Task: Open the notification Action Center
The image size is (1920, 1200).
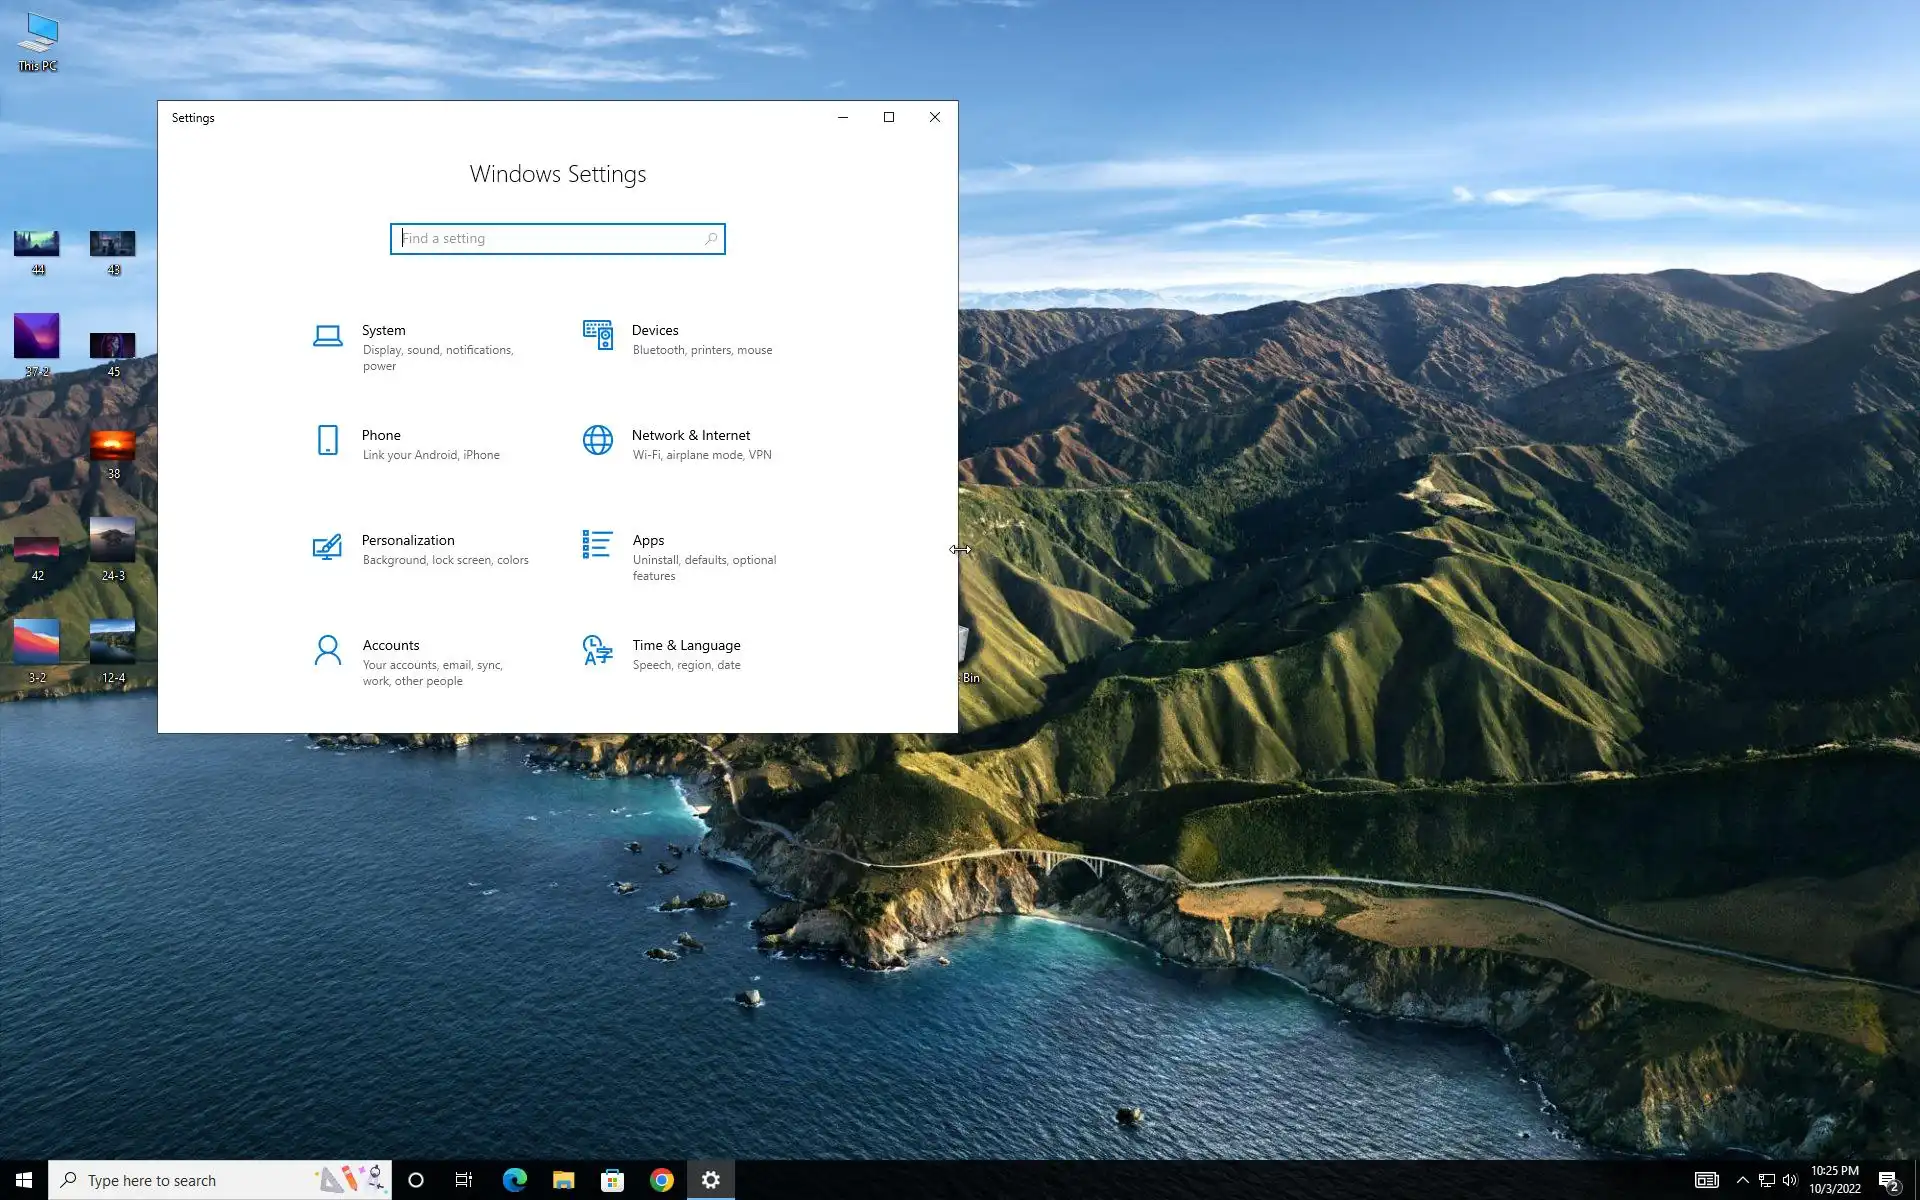Action: coord(1888,1181)
